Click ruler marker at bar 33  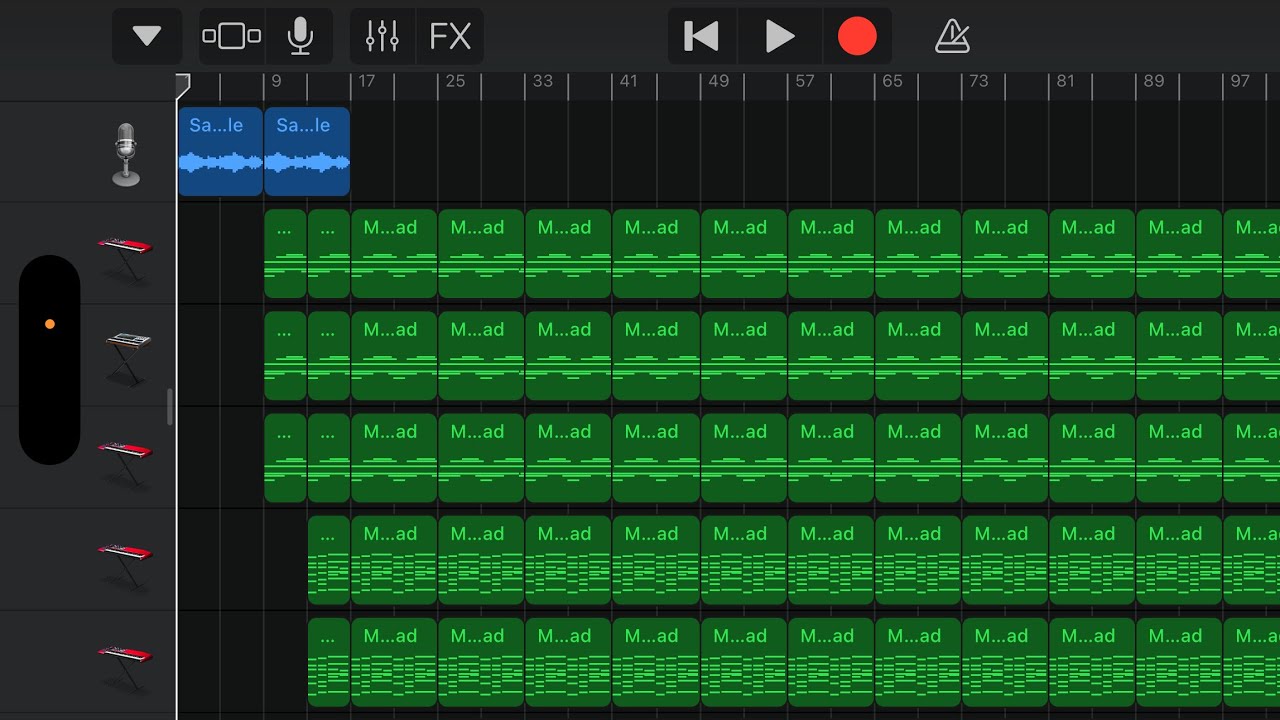point(542,81)
